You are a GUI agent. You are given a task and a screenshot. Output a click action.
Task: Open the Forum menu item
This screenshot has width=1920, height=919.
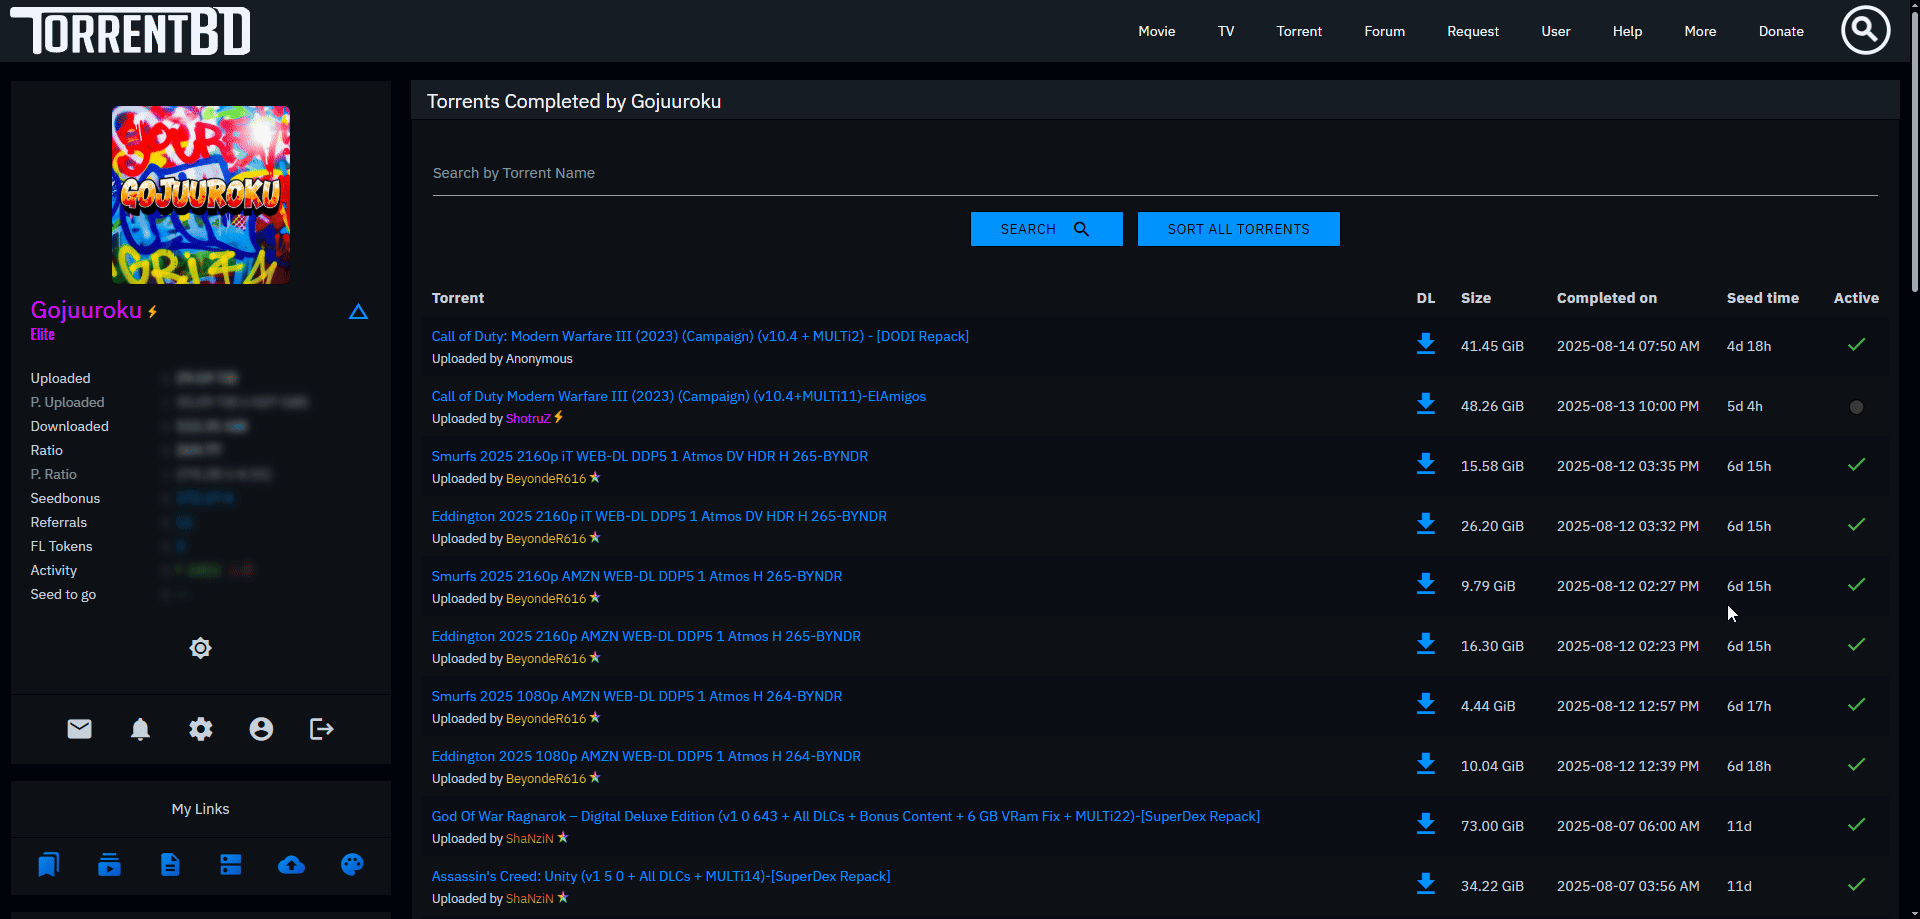pos(1384,31)
